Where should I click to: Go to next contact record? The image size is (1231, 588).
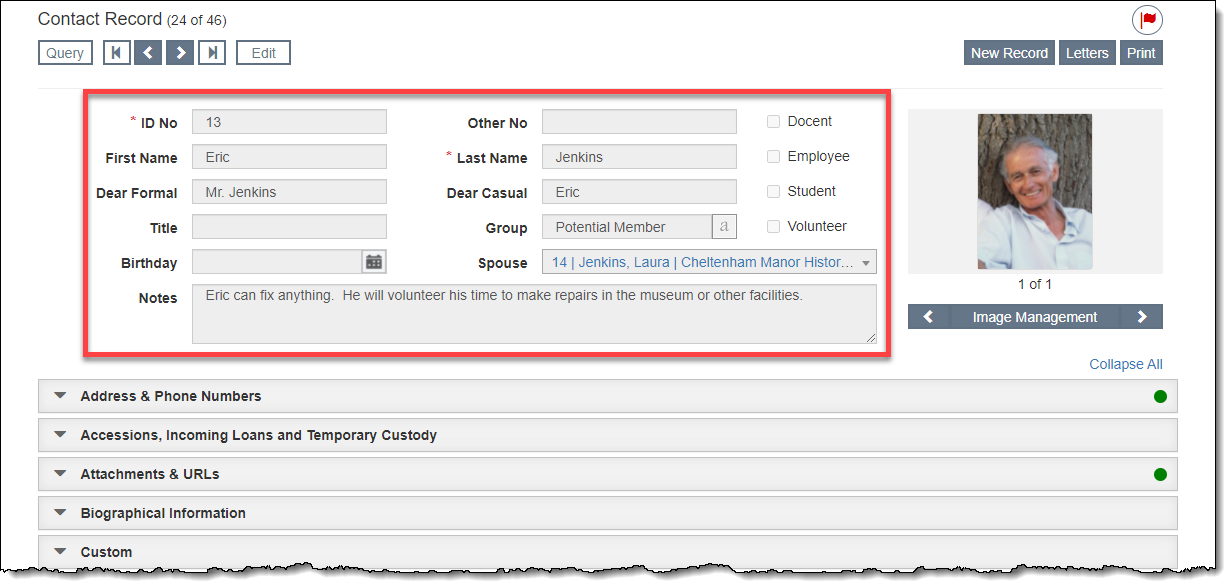tap(180, 53)
